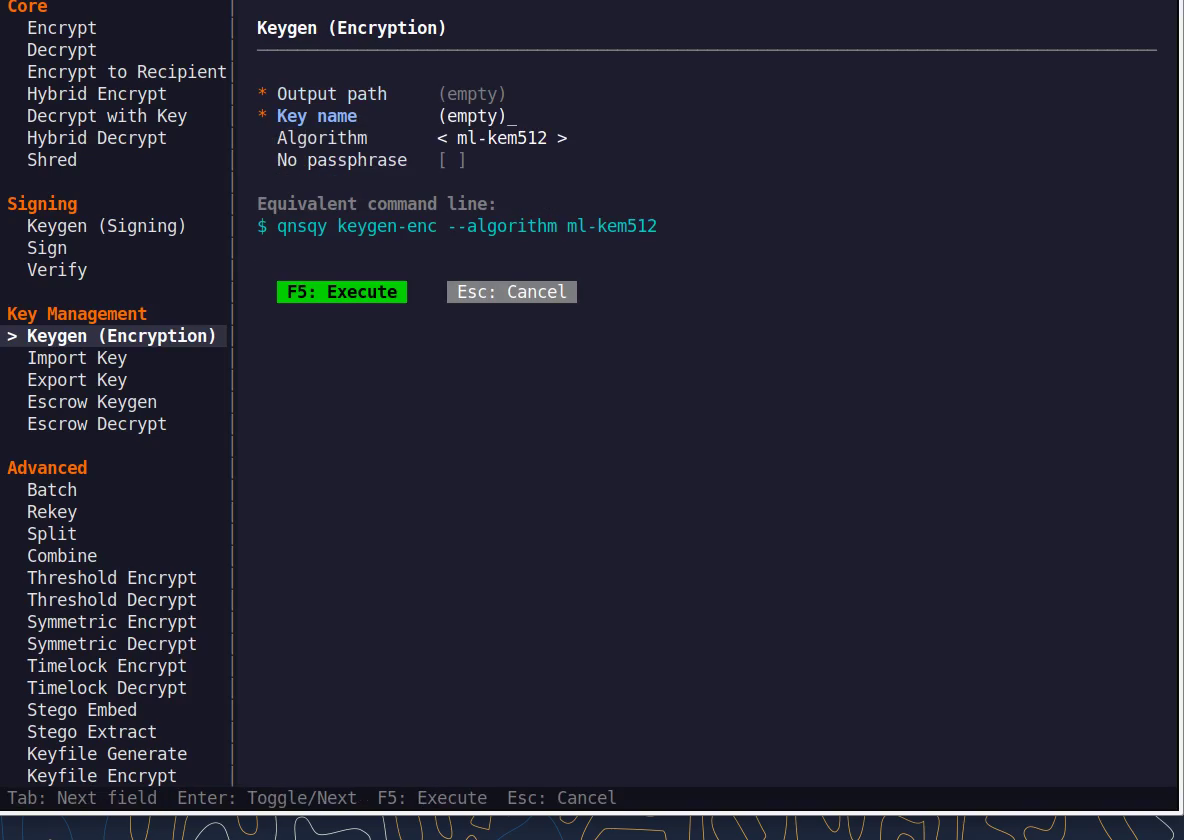
Task: Click the Advanced section header
Action: [47, 468]
